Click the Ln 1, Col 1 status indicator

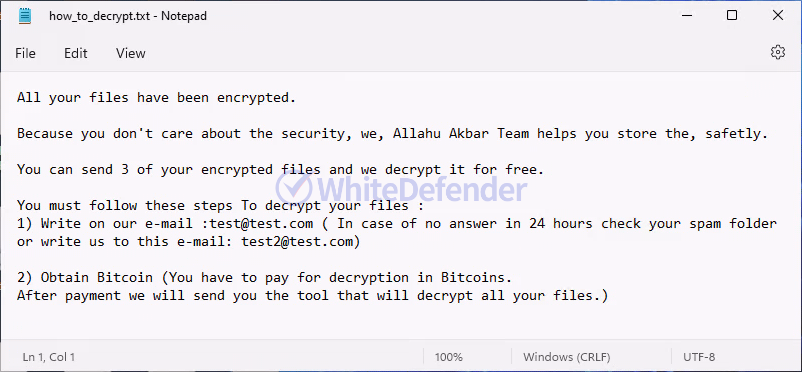point(49,357)
